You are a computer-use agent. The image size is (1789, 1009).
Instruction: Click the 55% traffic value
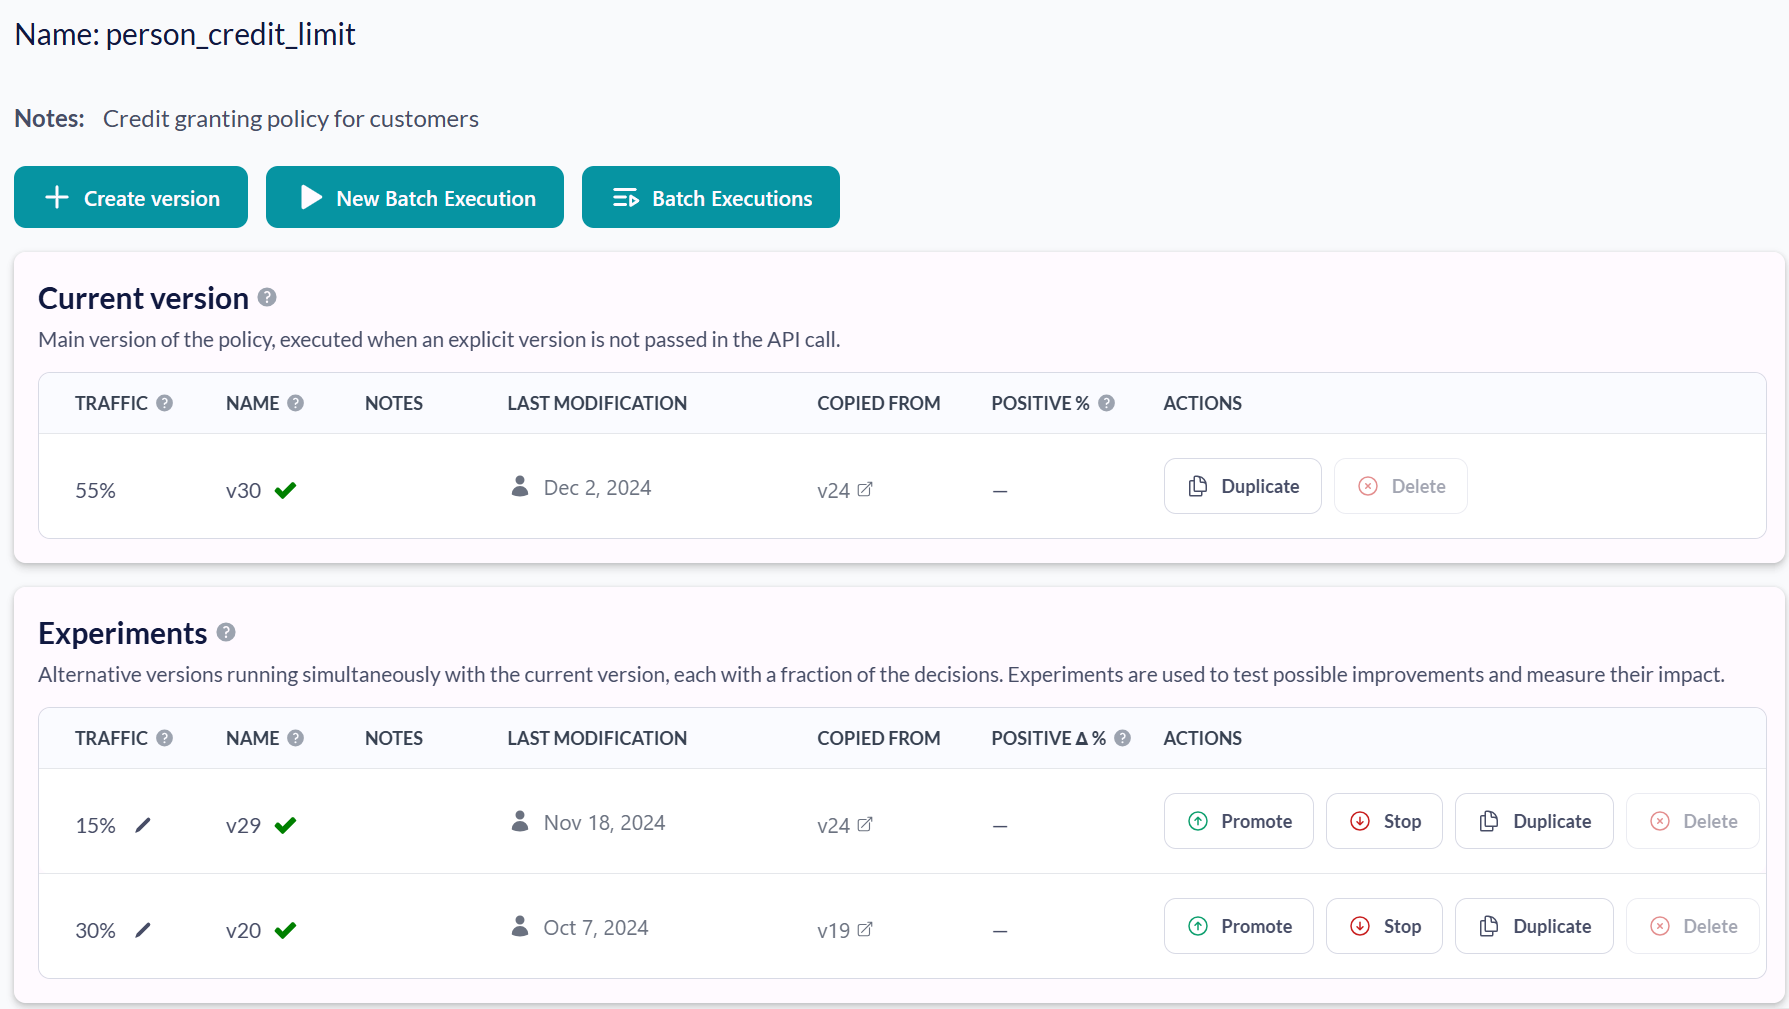[96, 491]
